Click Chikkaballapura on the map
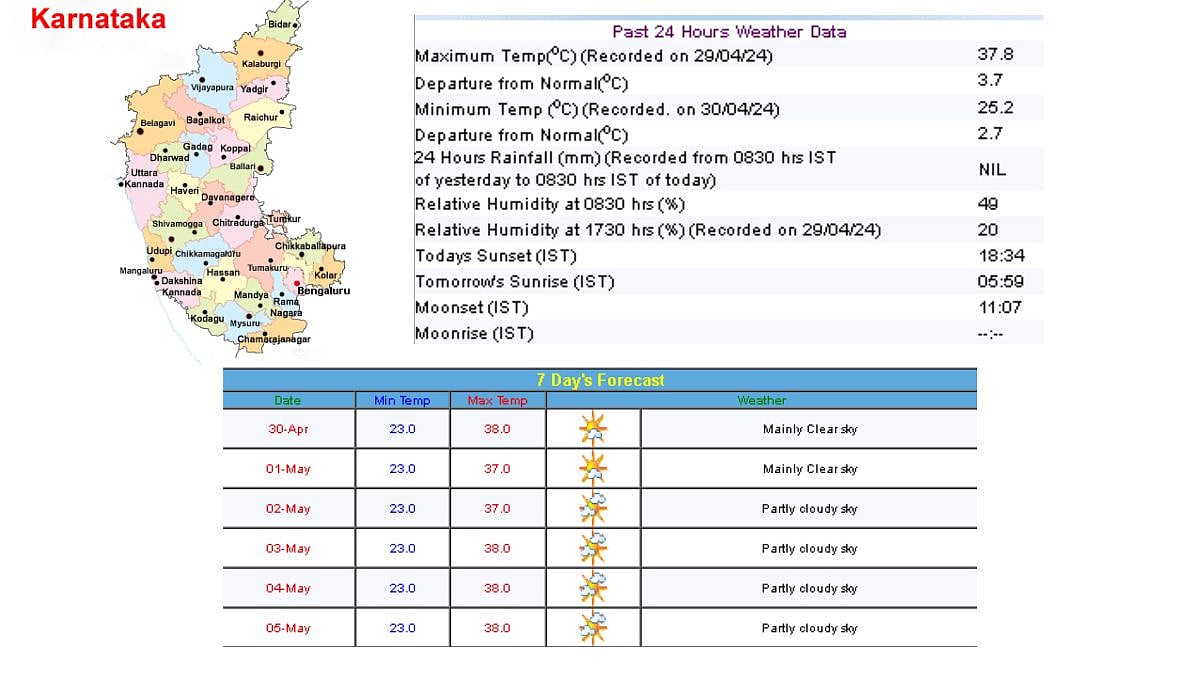 click(x=310, y=246)
